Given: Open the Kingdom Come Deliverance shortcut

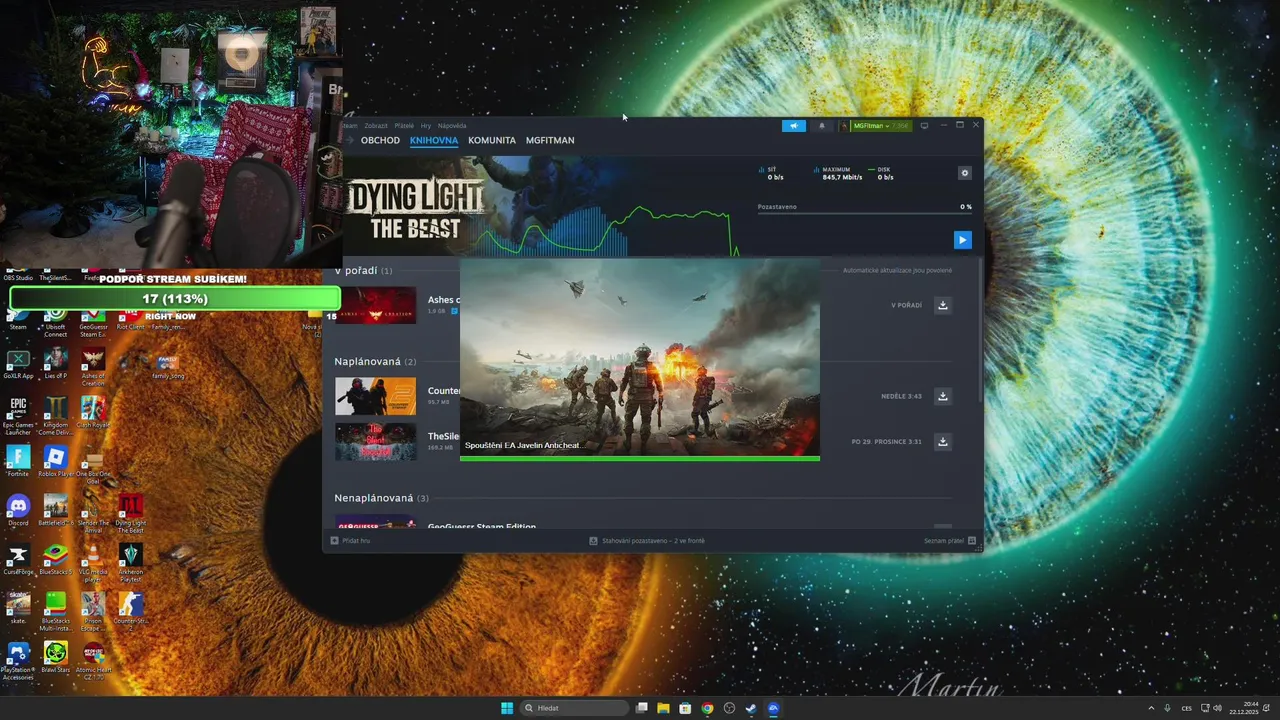Looking at the screenshot, I should point(55,415).
